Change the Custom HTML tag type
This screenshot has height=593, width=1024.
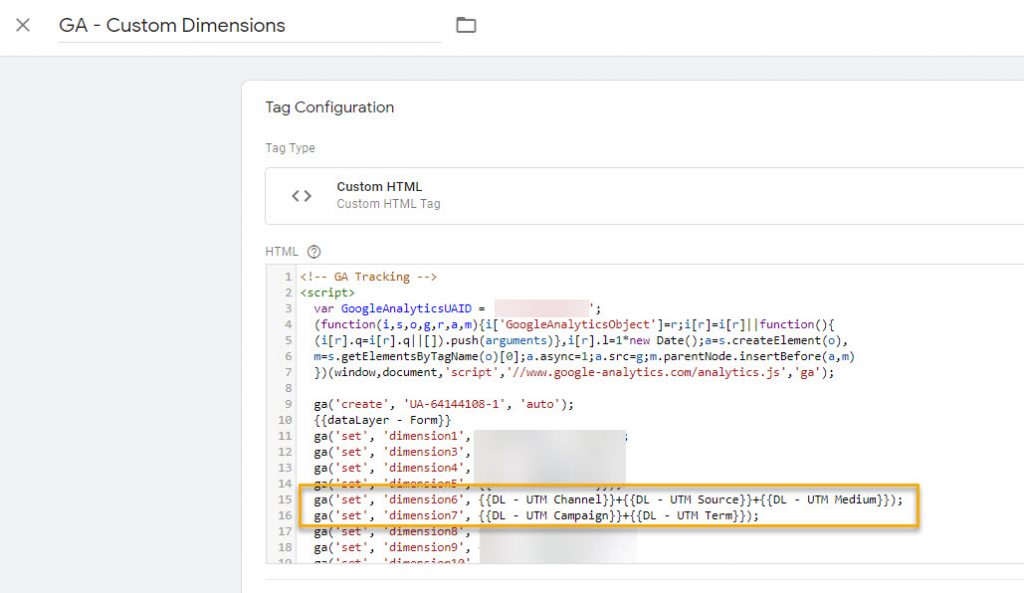644,196
